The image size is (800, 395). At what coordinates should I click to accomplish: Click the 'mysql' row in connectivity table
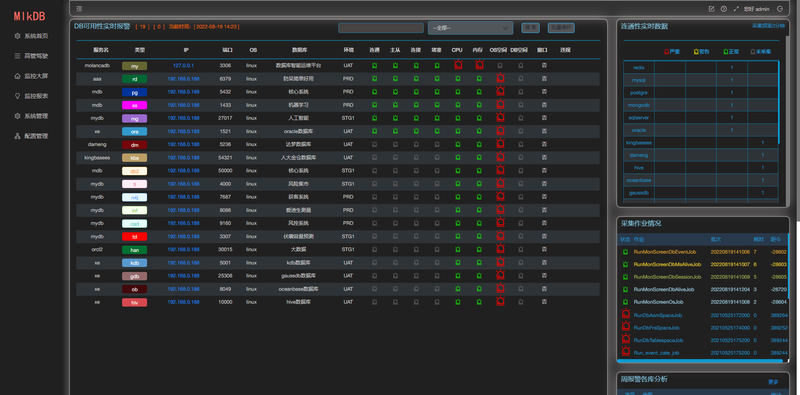(701, 80)
